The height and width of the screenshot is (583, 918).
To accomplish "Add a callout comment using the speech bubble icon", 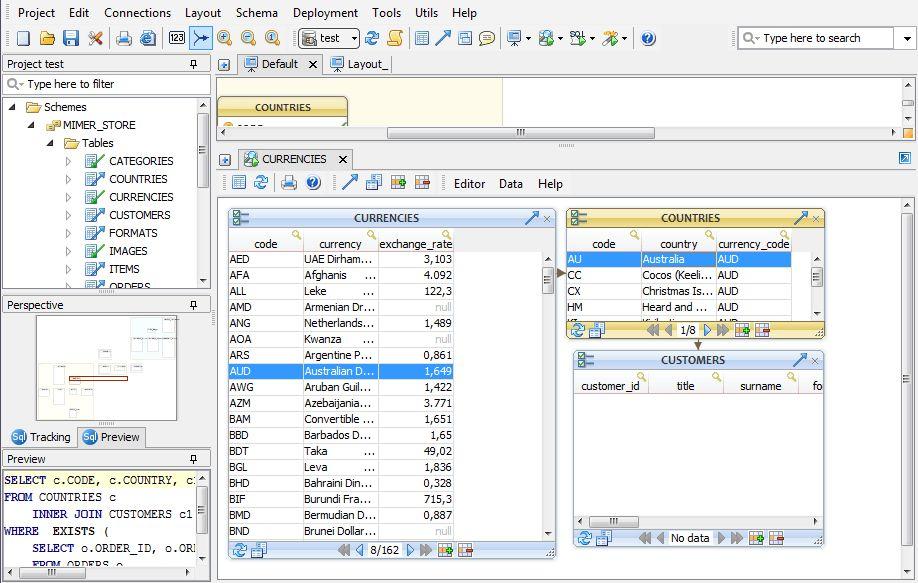I will [x=487, y=39].
